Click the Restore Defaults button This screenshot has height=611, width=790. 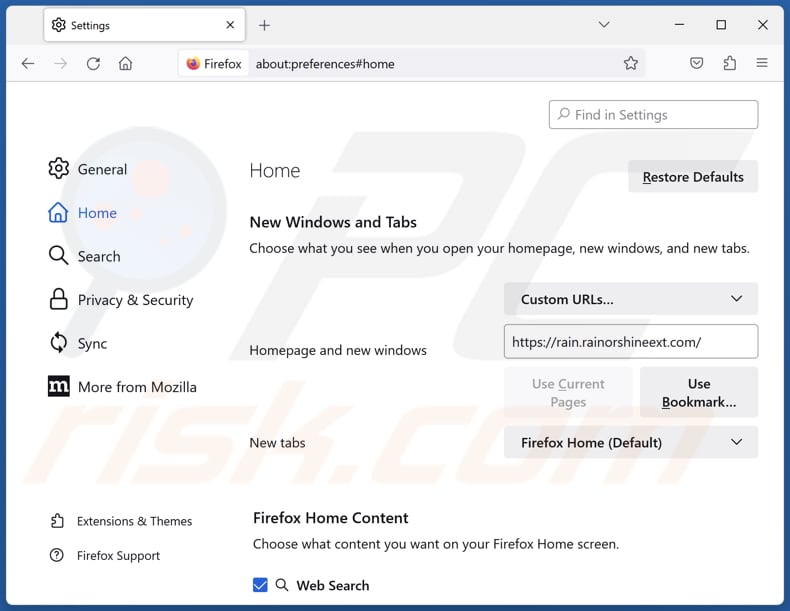(x=693, y=177)
